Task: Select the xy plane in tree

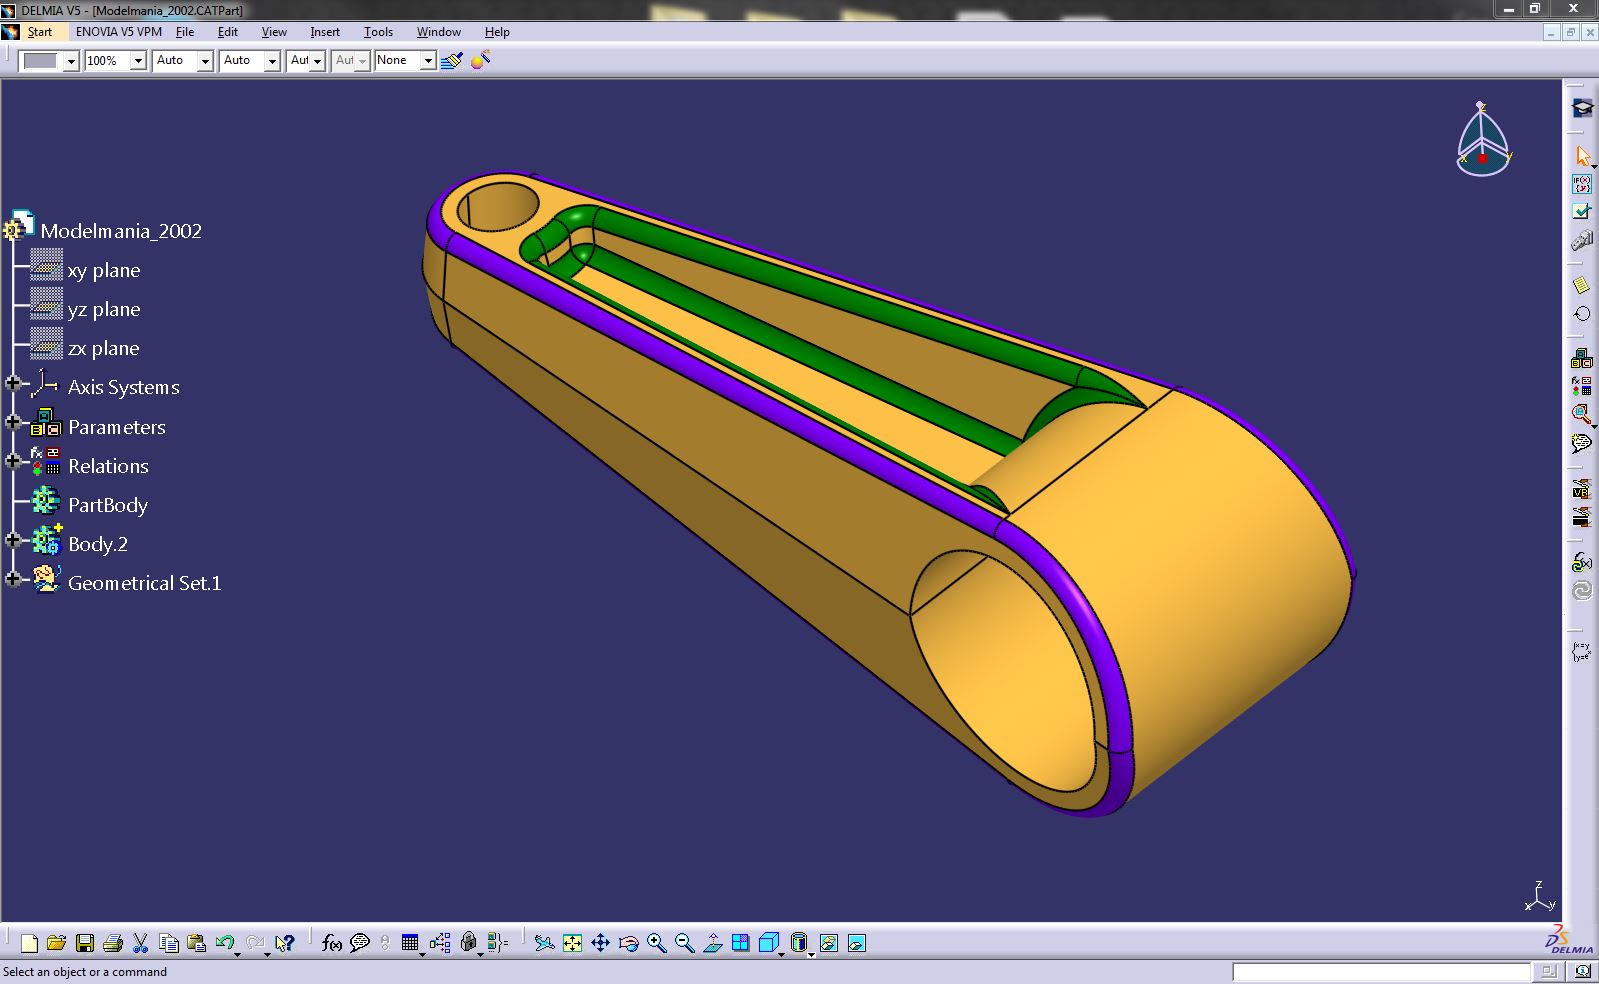Action: tap(104, 271)
